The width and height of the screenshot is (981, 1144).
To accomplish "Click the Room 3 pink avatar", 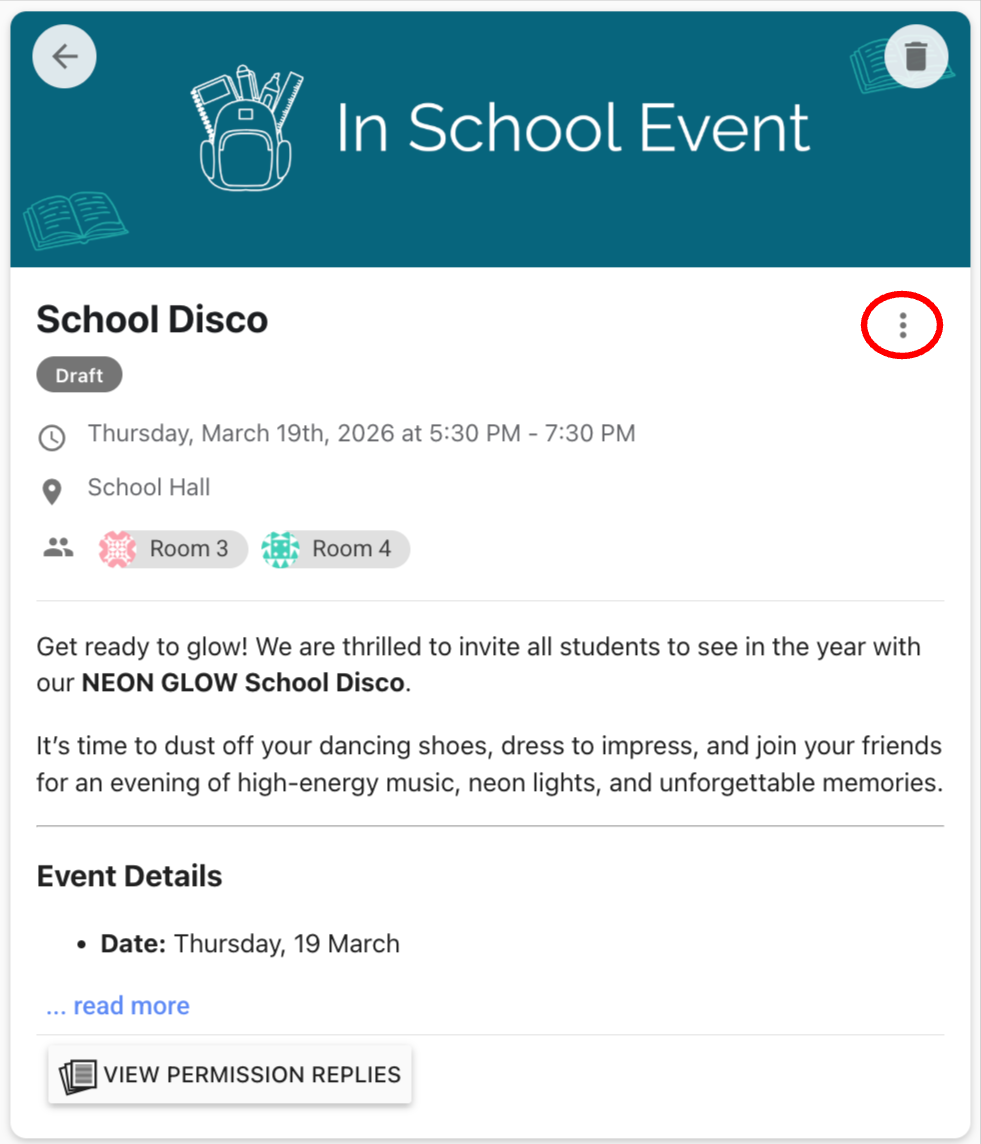I will click(x=118, y=549).
